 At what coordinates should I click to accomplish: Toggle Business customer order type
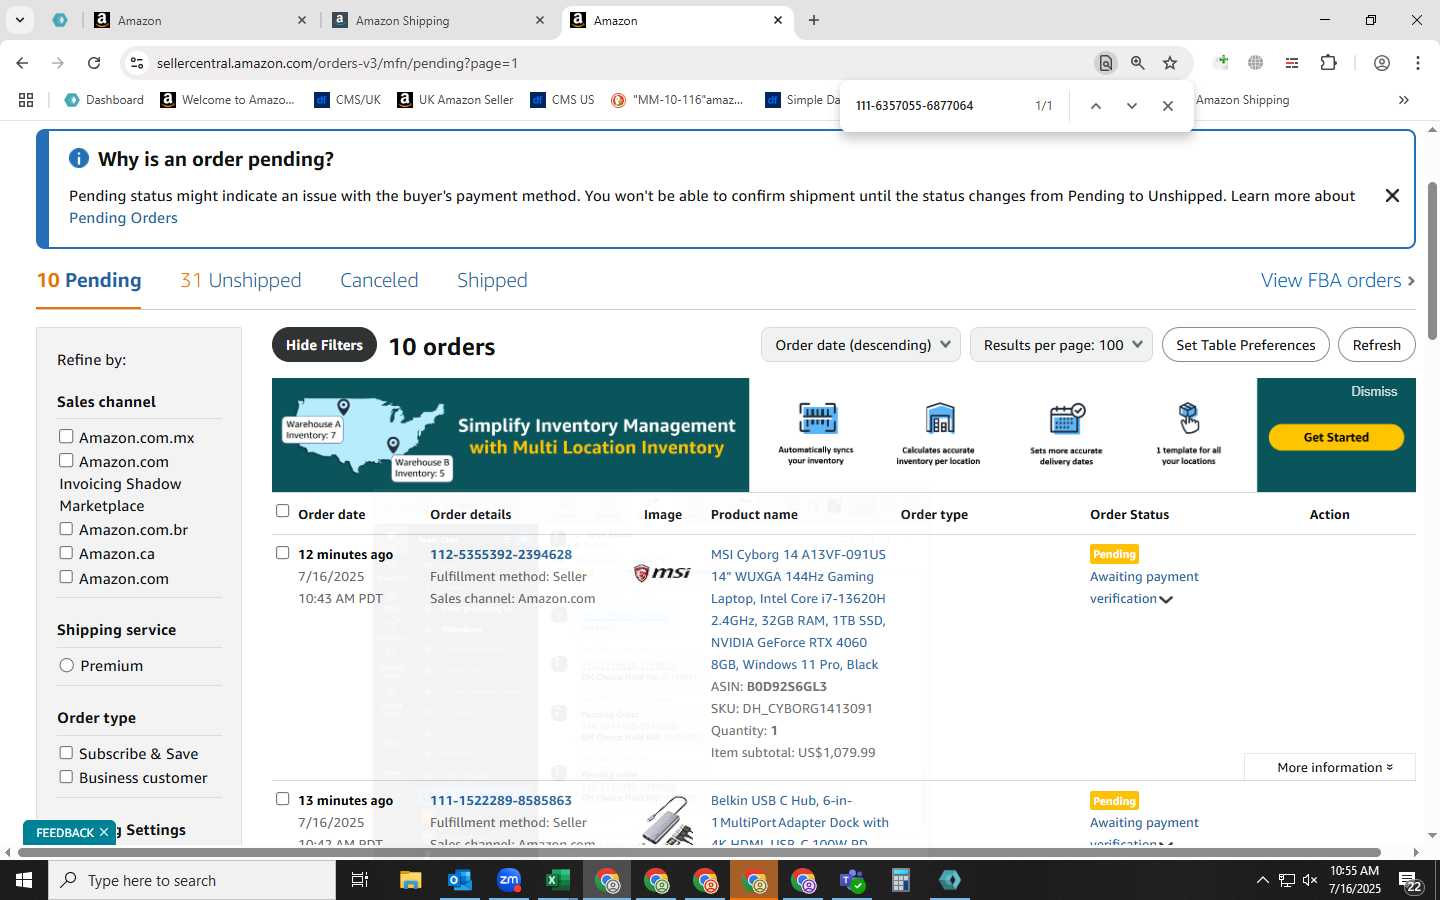pyautogui.click(x=66, y=776)
